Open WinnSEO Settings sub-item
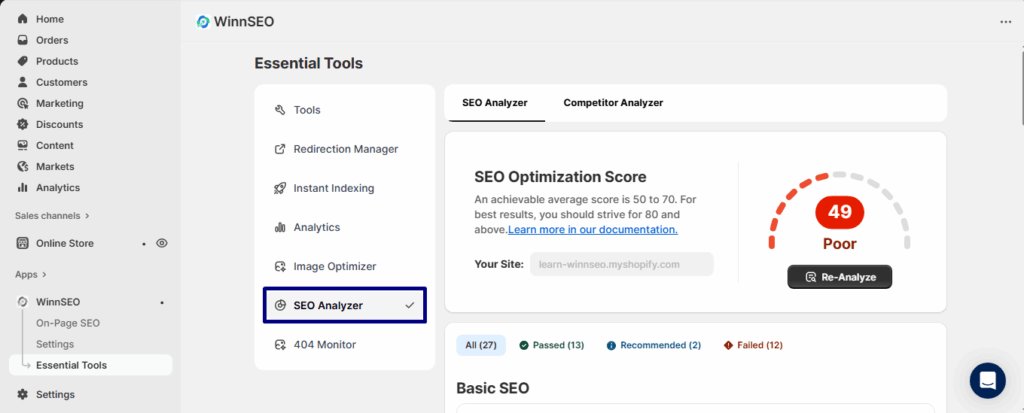The width and height of the screenshot is (1024, 413). (55, 344)
